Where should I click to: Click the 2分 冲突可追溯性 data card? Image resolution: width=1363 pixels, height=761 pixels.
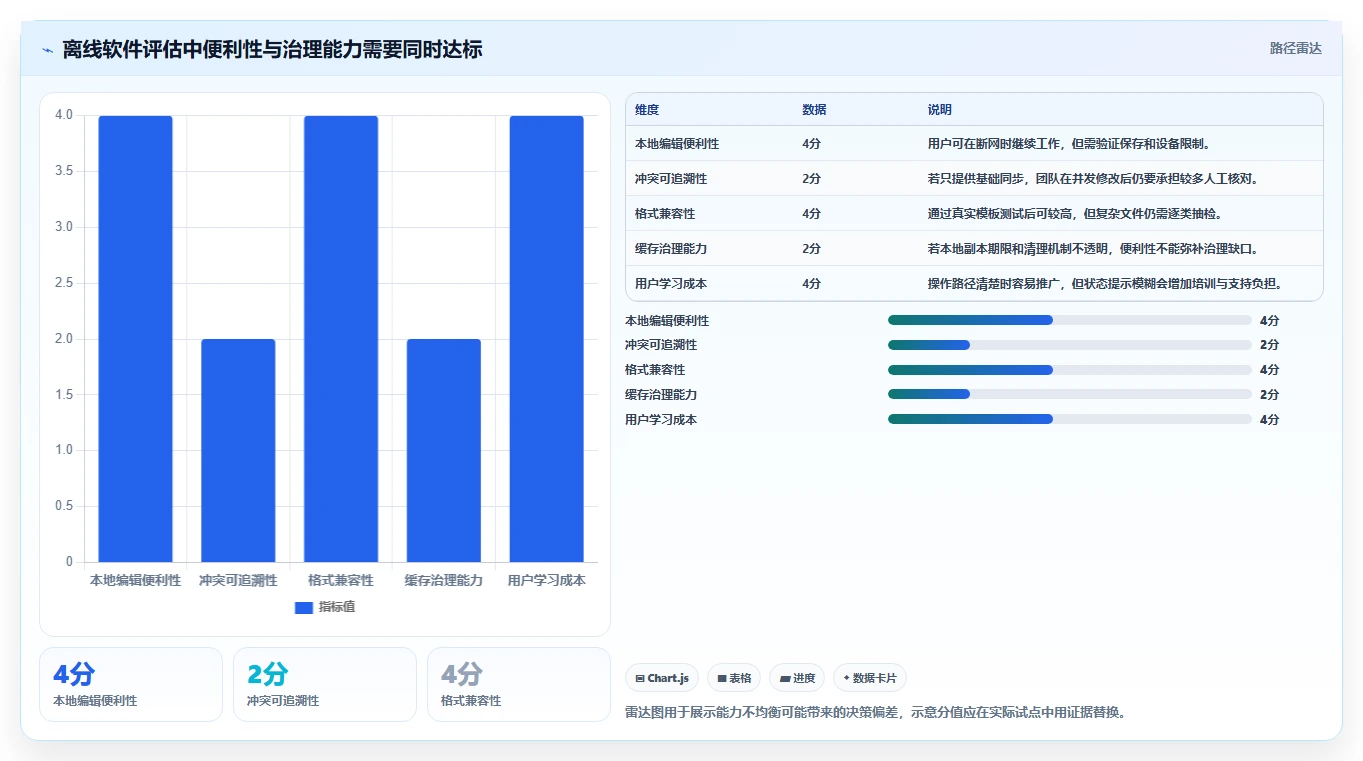click(325, 684)
